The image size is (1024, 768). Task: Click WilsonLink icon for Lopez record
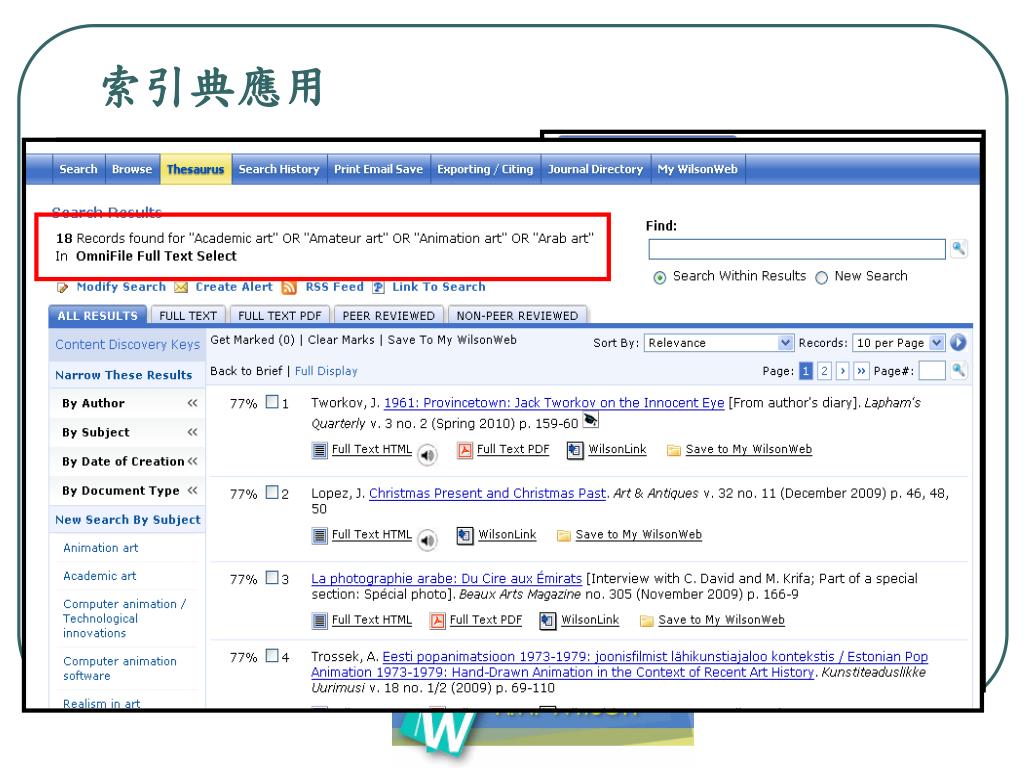pyautogui.click(x=464, y=536)
